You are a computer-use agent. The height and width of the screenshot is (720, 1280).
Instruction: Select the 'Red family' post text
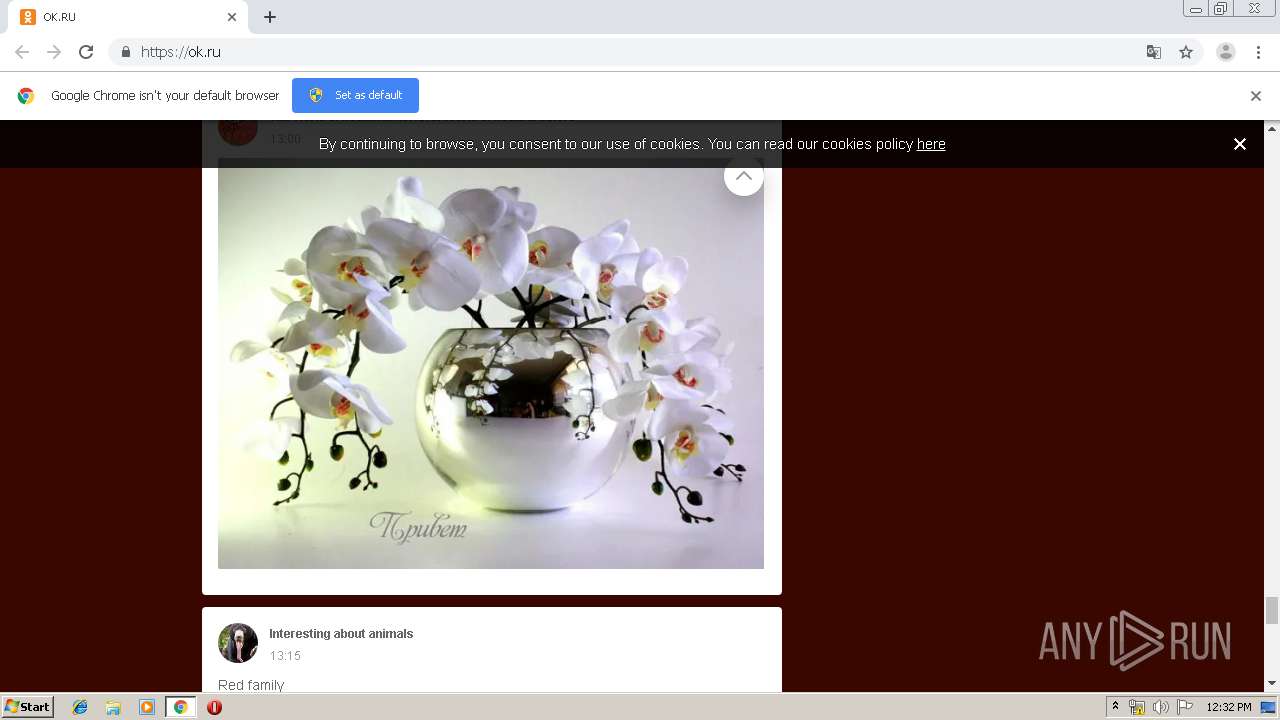click(251, 685)
